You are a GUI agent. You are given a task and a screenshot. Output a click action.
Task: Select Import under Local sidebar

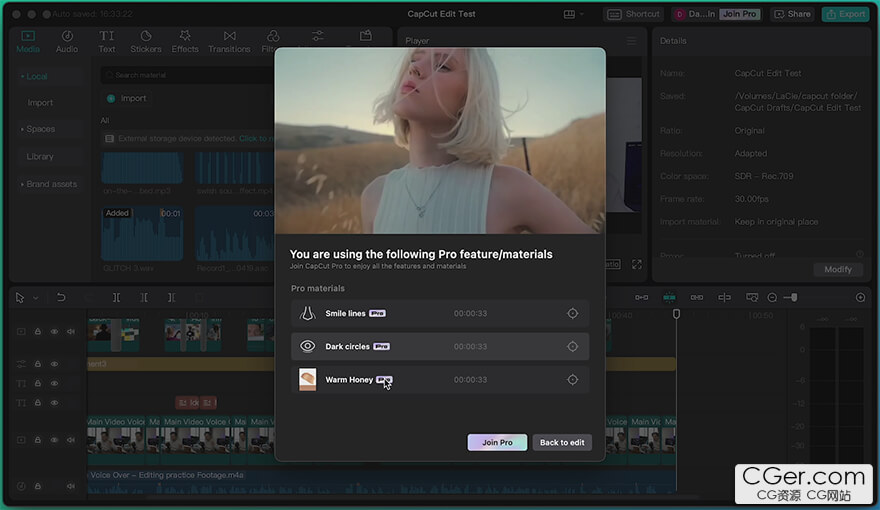(40, 103)
